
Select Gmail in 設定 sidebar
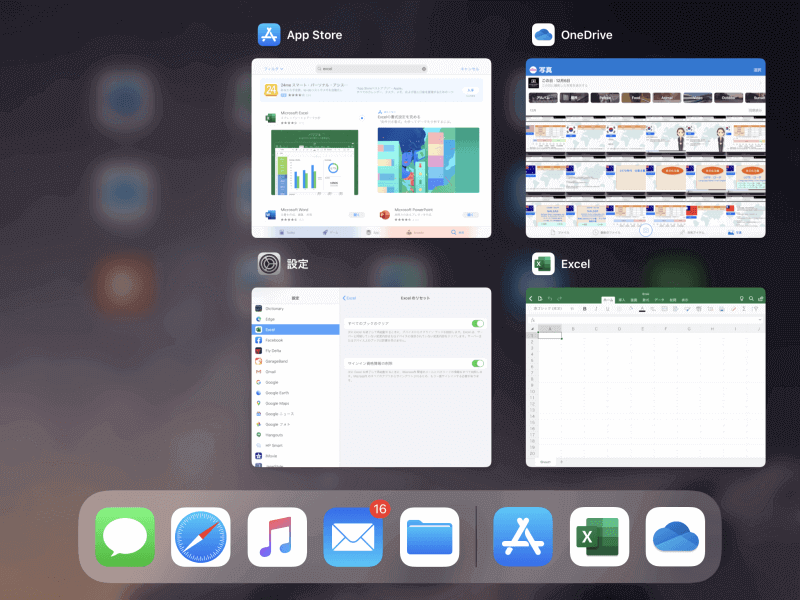coord(296,372)
